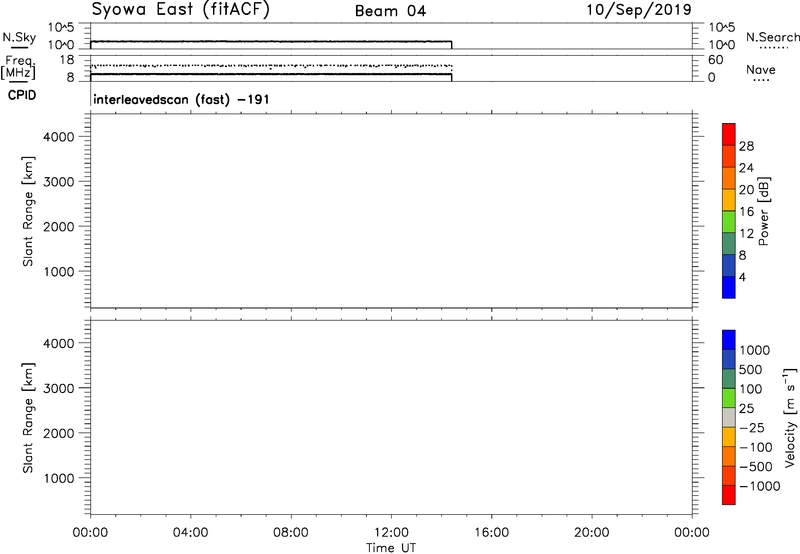Image resolution: width=800 pixels, height=554 pixels.
Task: Click 'interleavedscan (fast) -191' text
Action: [181, 99]
